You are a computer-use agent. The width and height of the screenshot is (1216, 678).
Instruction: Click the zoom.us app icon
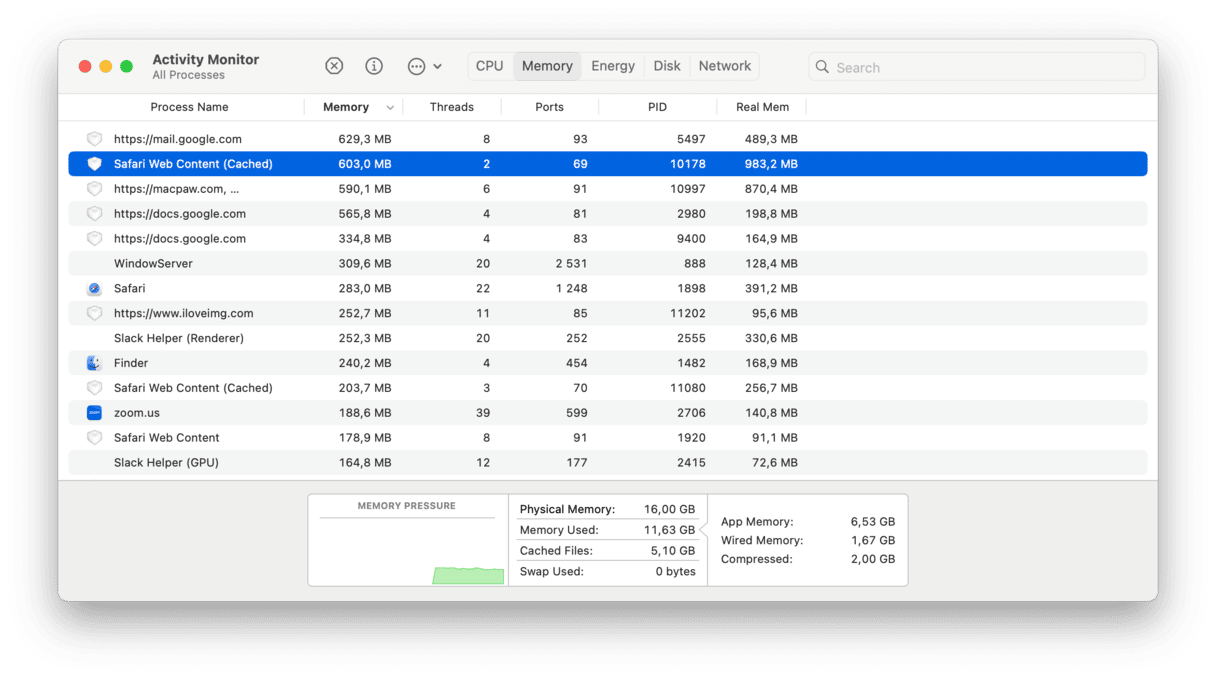pos(94,413)
